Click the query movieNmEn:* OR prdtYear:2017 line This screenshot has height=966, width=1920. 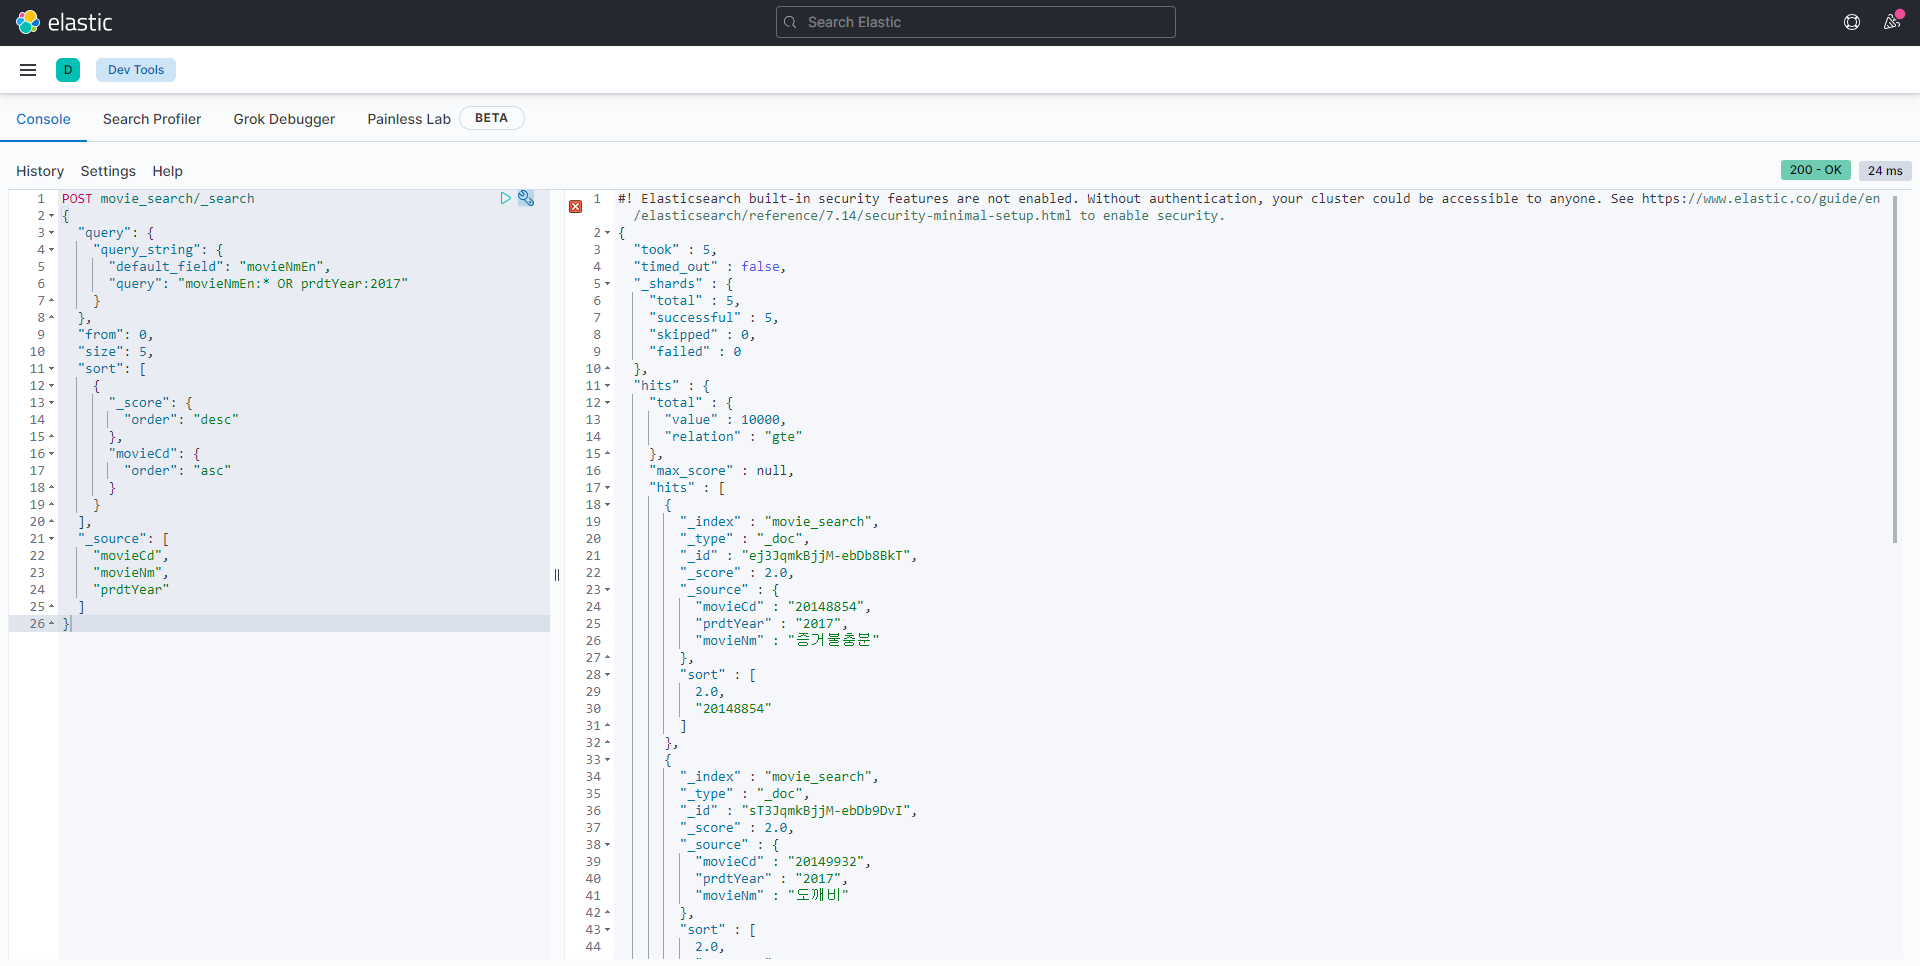(x=258, y=284)
